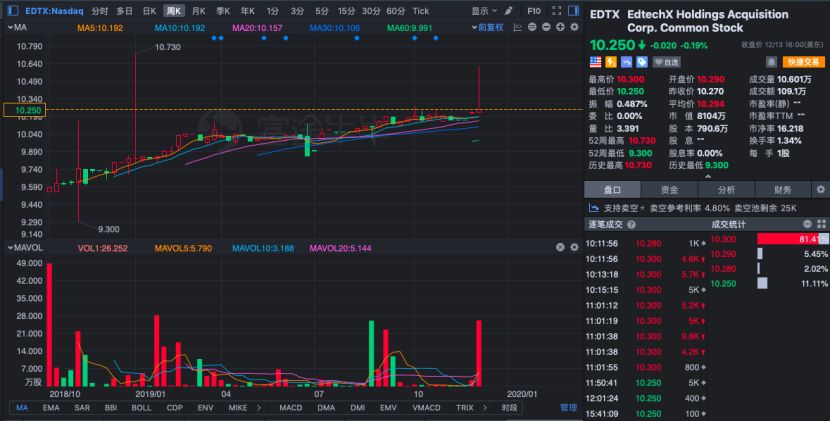Toggle the left sidebar panel icon

pyautogui.click(x=13, y=10)
